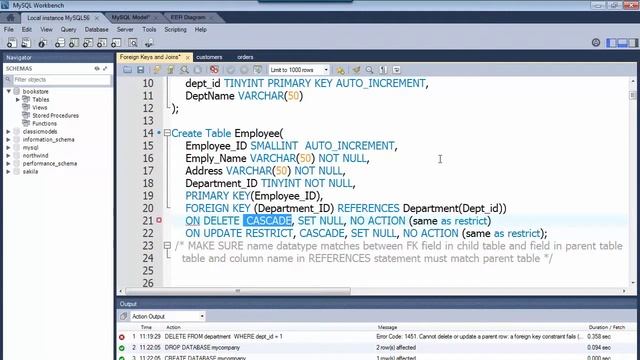Create a new table toolbar icon
This screenshot has width=640, height=360.
pyautogui.click(x=74, y=43)
